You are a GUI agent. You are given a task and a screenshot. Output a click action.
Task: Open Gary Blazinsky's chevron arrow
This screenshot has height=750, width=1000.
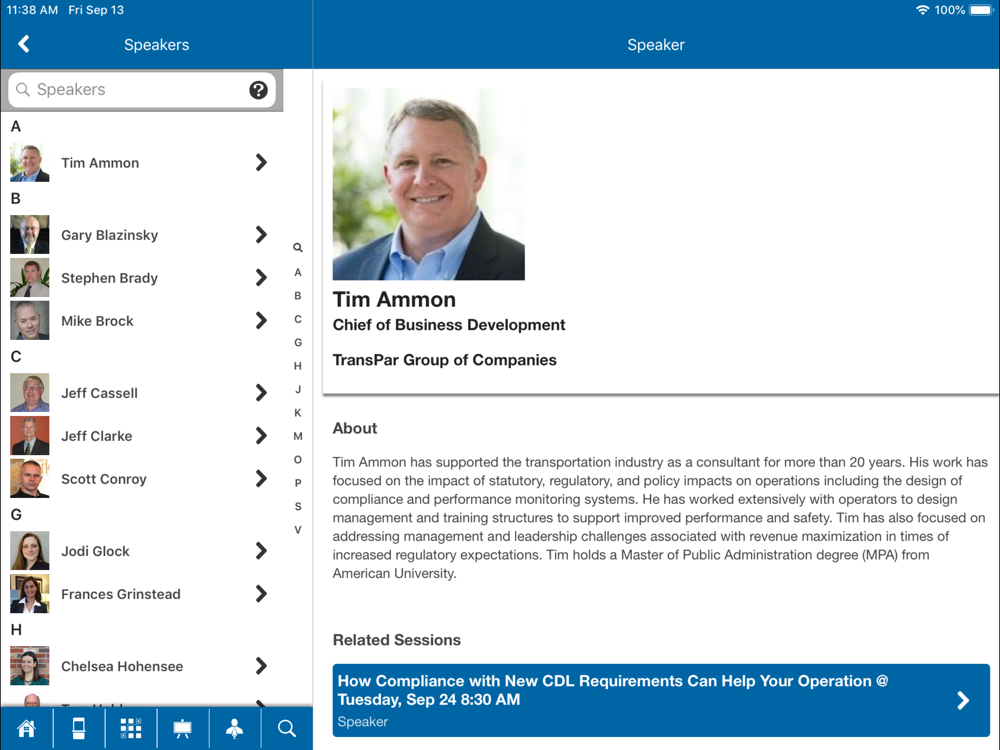(x=261, y=235)
